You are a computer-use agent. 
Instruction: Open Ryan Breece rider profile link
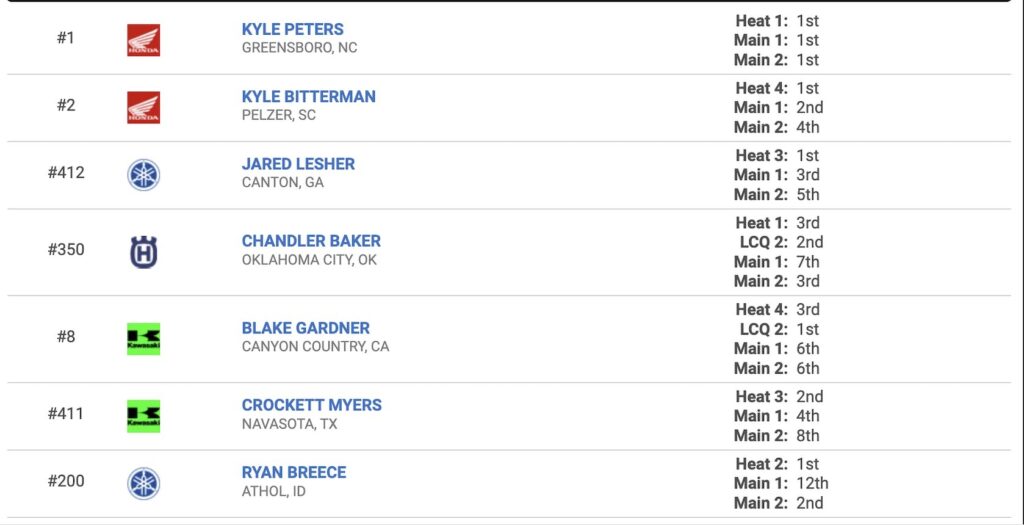(294, 472)
